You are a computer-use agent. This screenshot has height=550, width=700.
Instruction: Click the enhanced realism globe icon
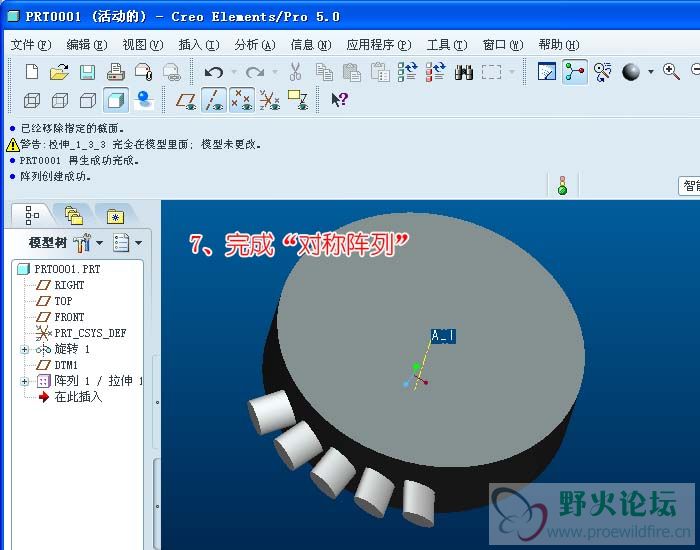pyautogui.click(x=144, y=100)
